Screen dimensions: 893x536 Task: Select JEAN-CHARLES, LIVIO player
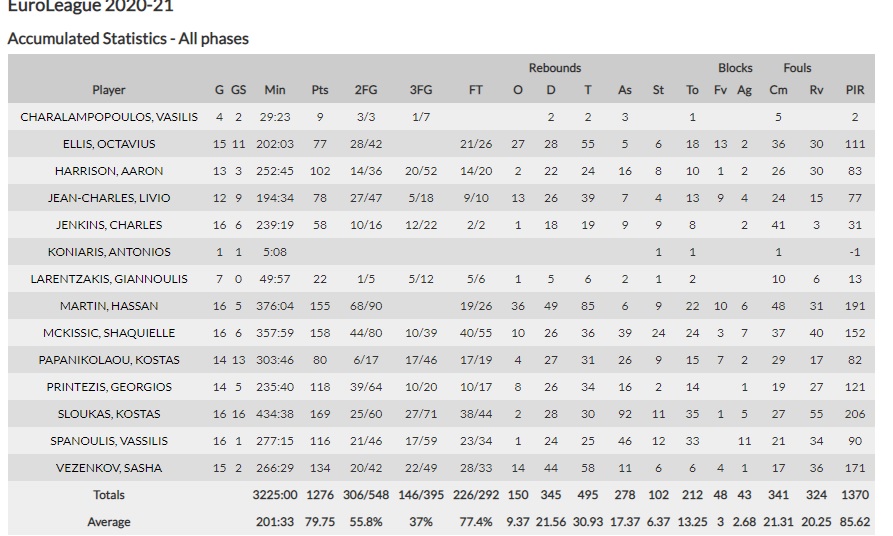click(x=109, y=198)
